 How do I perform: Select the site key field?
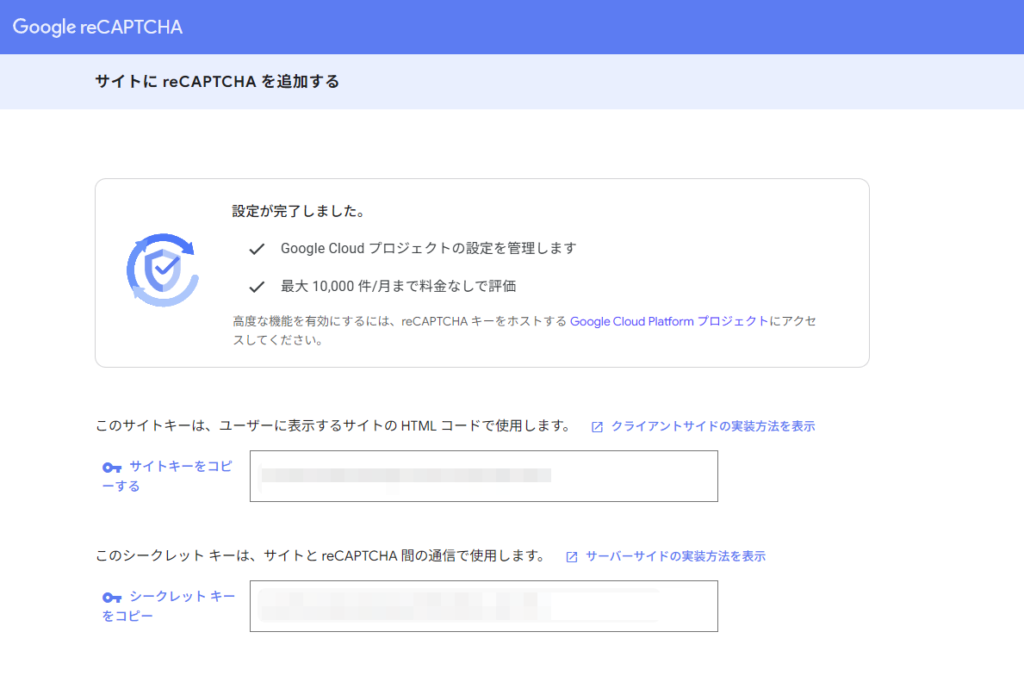pyautogui.click(x=484, y=476)
